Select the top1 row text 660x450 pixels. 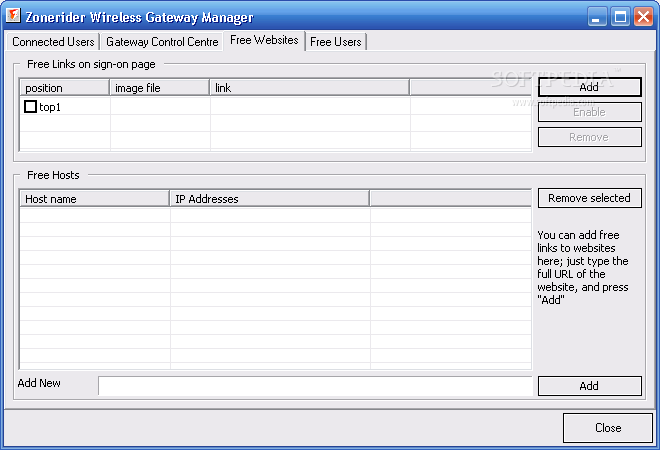coord(50,107)
